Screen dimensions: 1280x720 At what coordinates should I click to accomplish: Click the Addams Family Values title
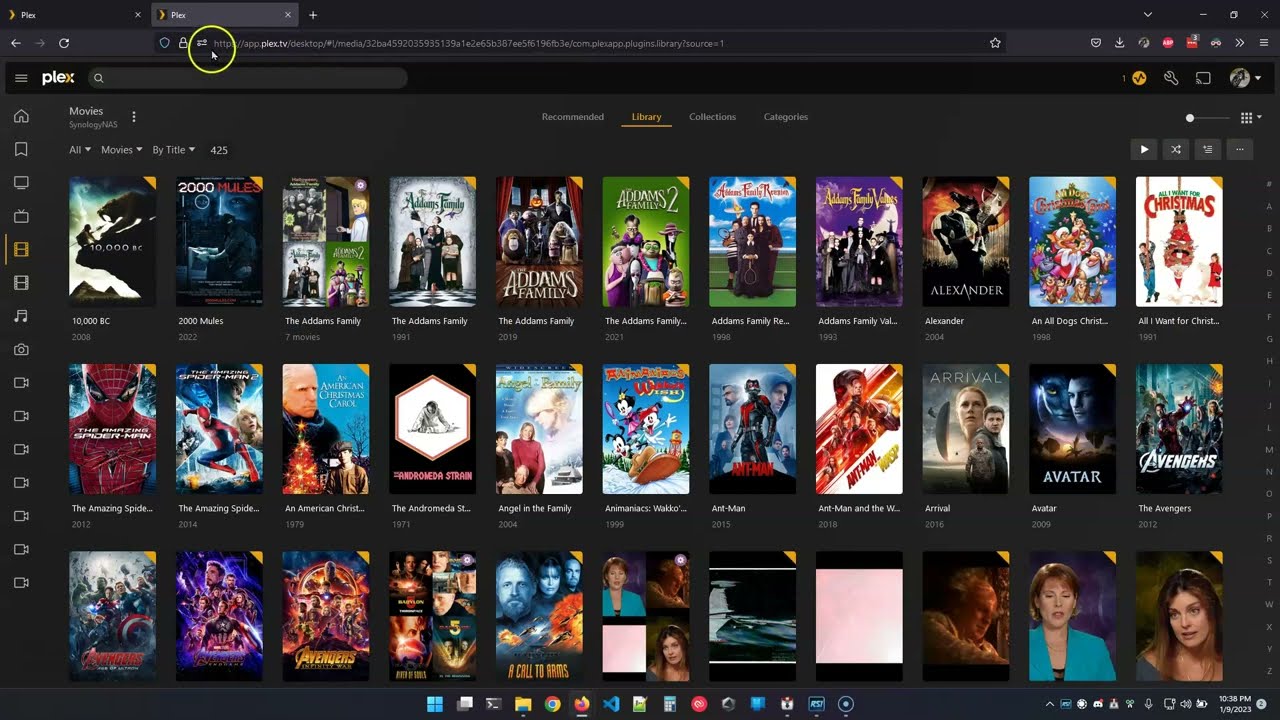coord(859,321)
